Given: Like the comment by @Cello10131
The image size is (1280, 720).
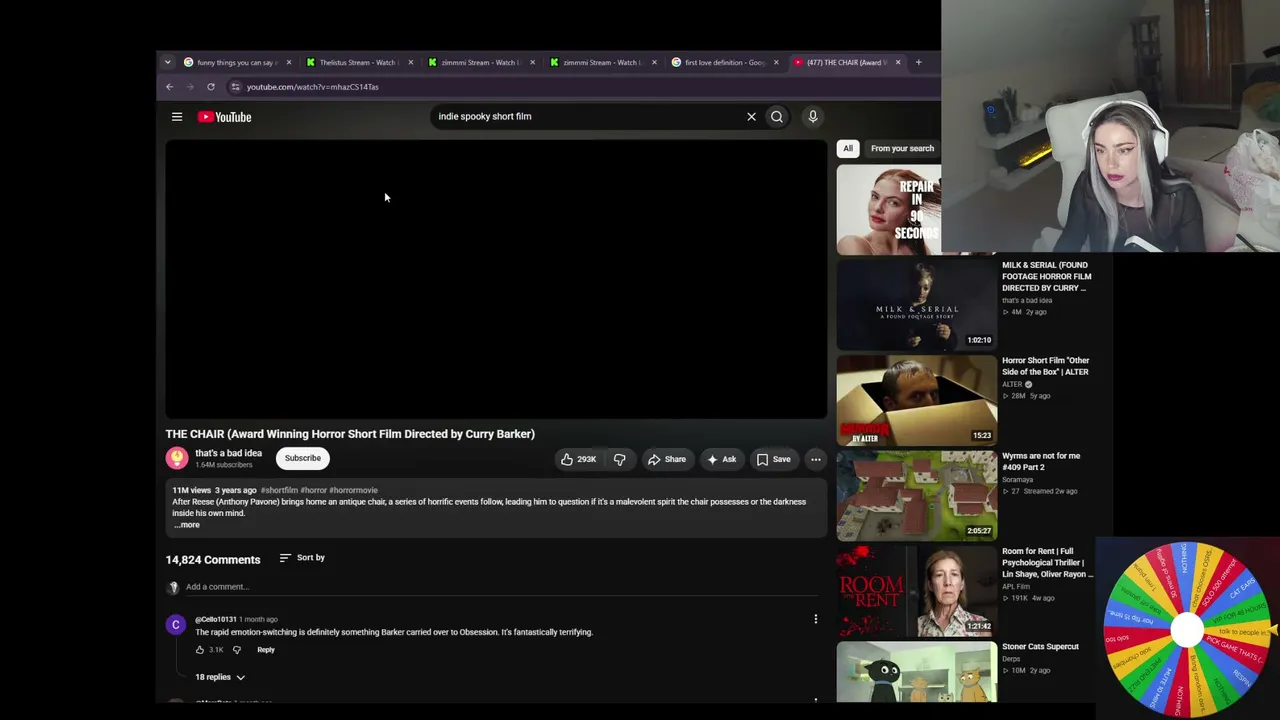Looking at the screenshot, I should 200,650.
